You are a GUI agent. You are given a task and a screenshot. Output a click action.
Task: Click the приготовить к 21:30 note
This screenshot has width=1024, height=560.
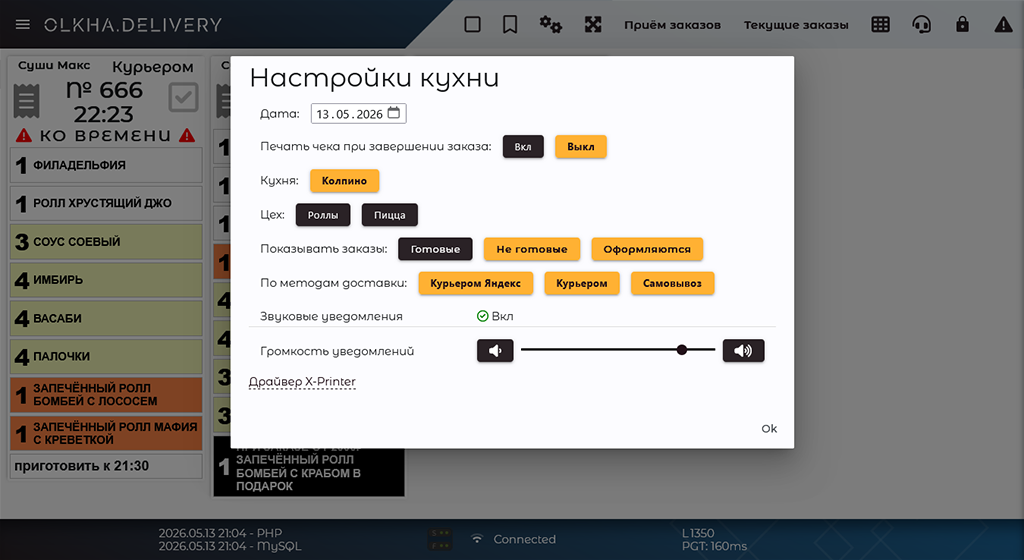(x=106, y=466)
